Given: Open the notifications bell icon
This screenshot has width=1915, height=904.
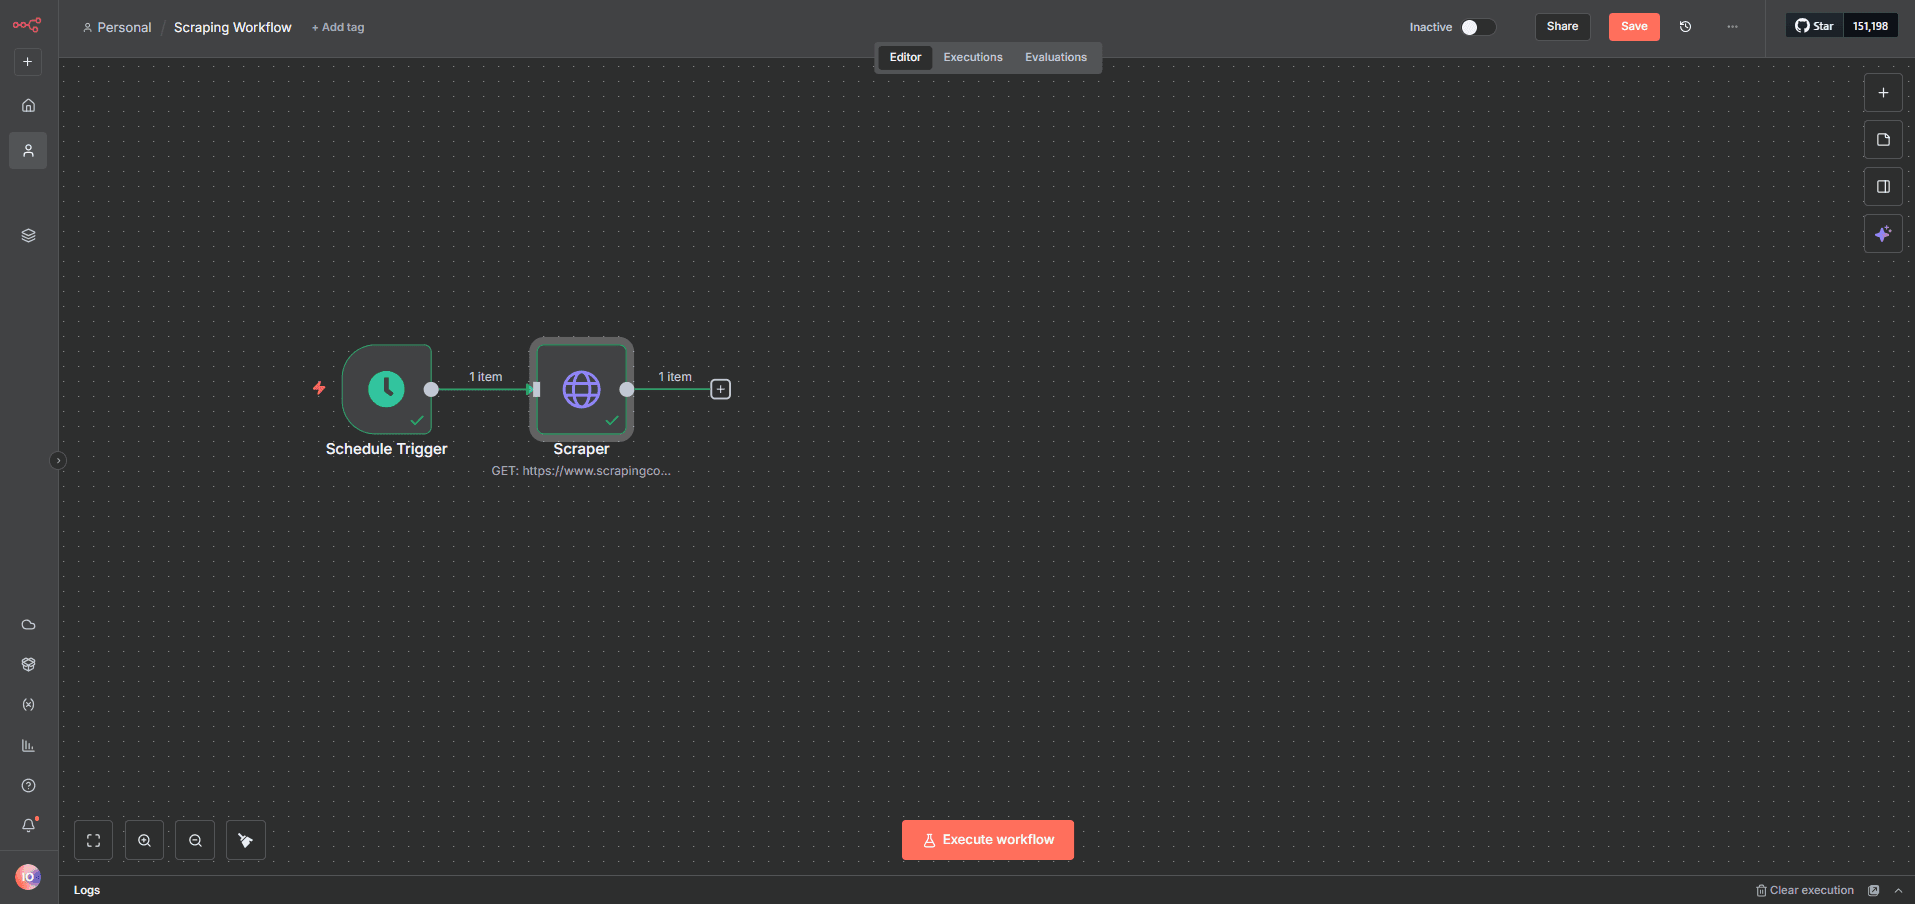Looking at the screenshot, I should (x=28, y=826).
